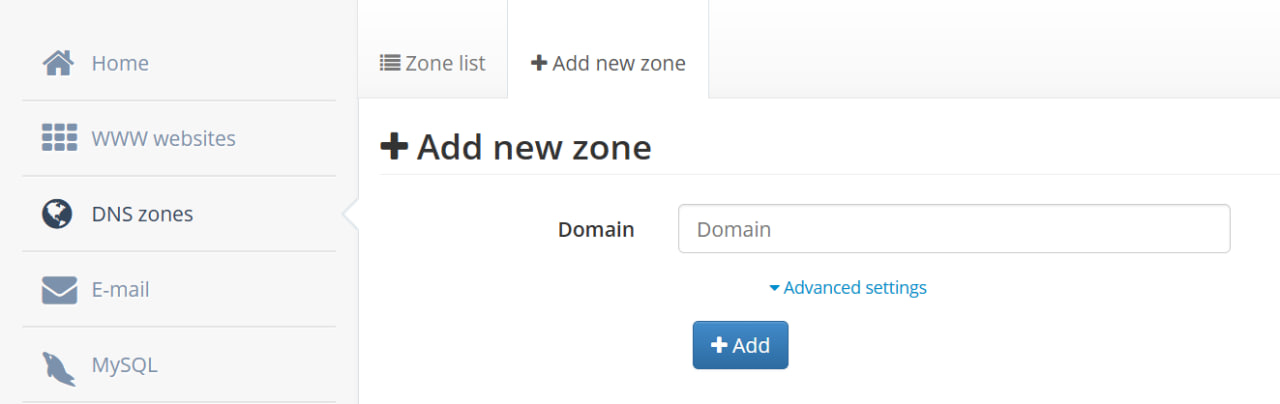Go to Home in the sidebar
This screenshot has height=404, width=1280.
(120, 63)
